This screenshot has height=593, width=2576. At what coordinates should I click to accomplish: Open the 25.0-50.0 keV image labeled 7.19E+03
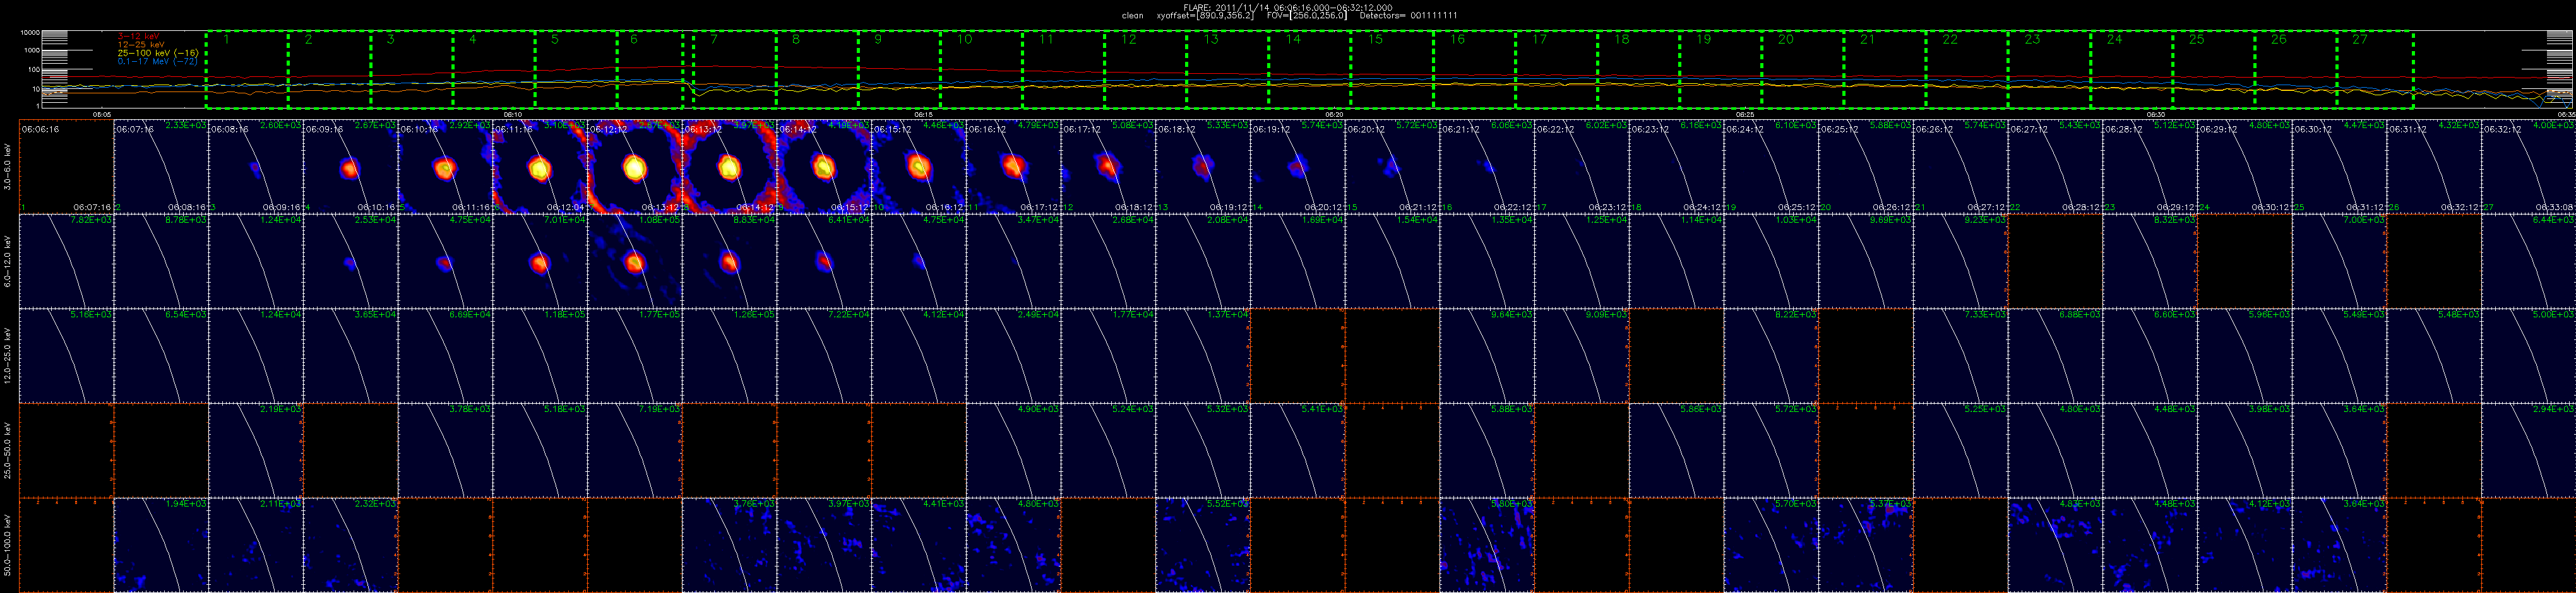pyautogui.click(x=634, y=450)
